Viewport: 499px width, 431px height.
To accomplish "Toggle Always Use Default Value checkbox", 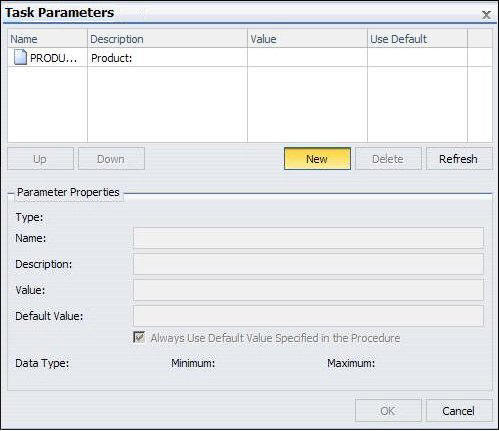I will (139, 337).
